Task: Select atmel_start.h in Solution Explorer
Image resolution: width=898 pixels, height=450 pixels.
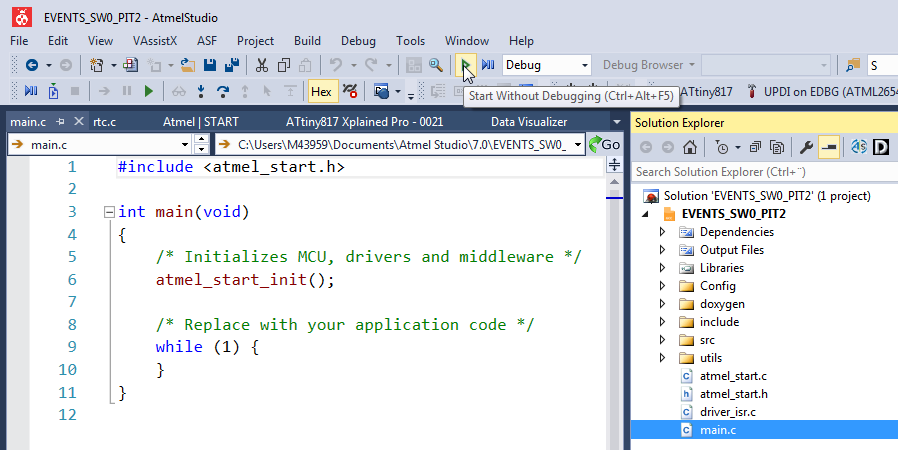Action: tap(734, 394)
